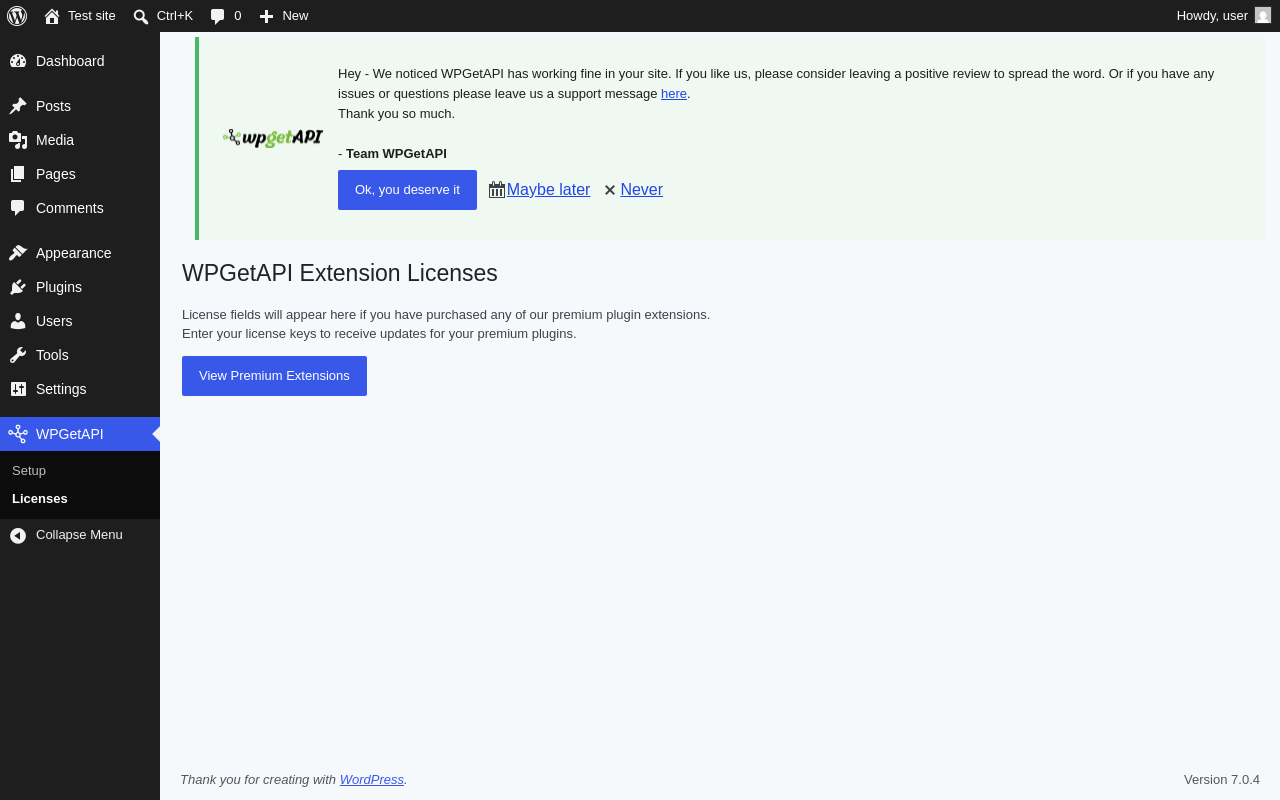Click the calendar icon beside Maybe later
Screen dimensions: 1280x800
[497, 190]
